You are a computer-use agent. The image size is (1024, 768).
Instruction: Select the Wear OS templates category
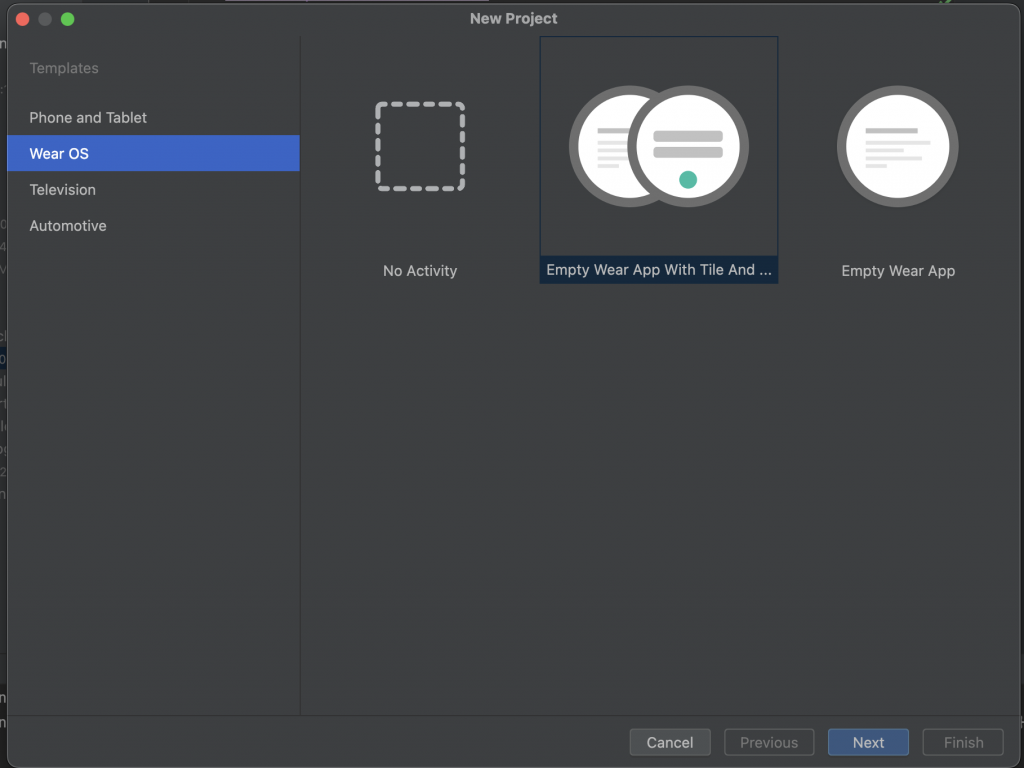153,153
